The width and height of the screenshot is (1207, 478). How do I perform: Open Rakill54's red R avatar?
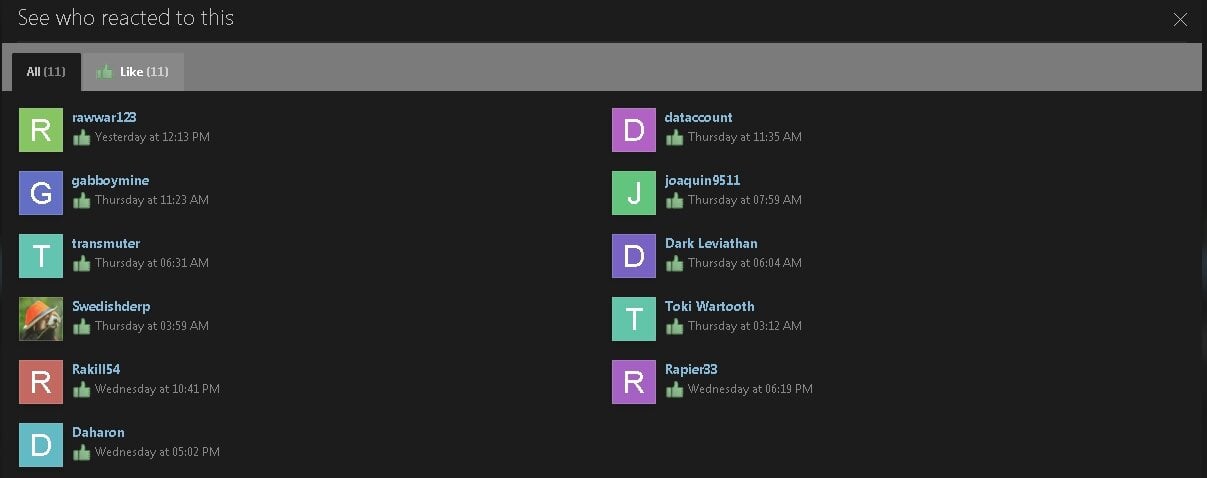tap(41, 382)
